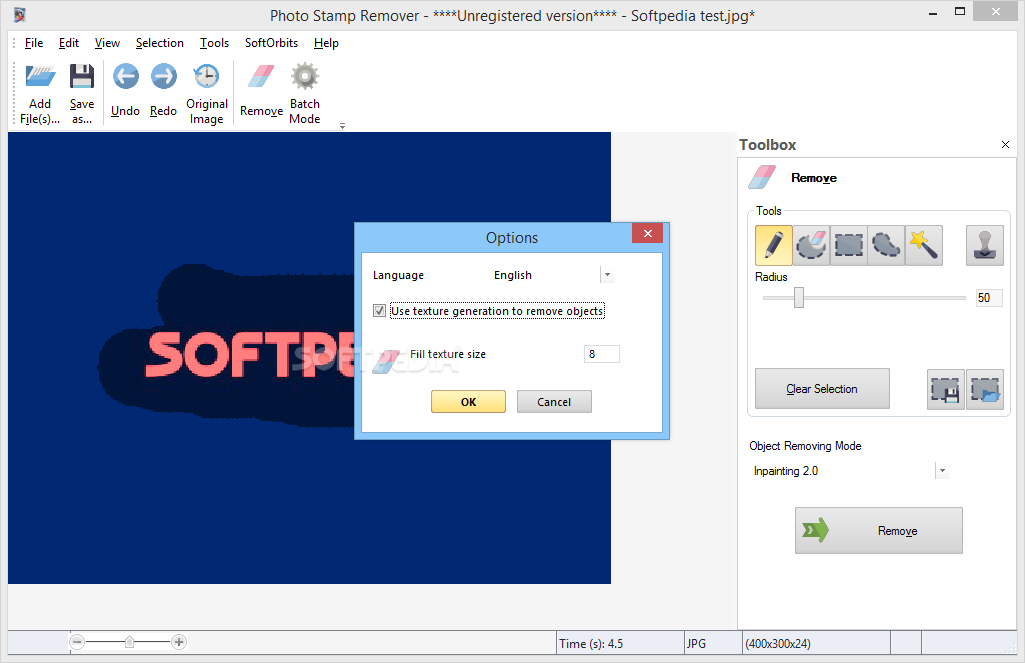Click the Clear Selection button
This screenshot has height=663, width=1025.
tap(822, 389)
